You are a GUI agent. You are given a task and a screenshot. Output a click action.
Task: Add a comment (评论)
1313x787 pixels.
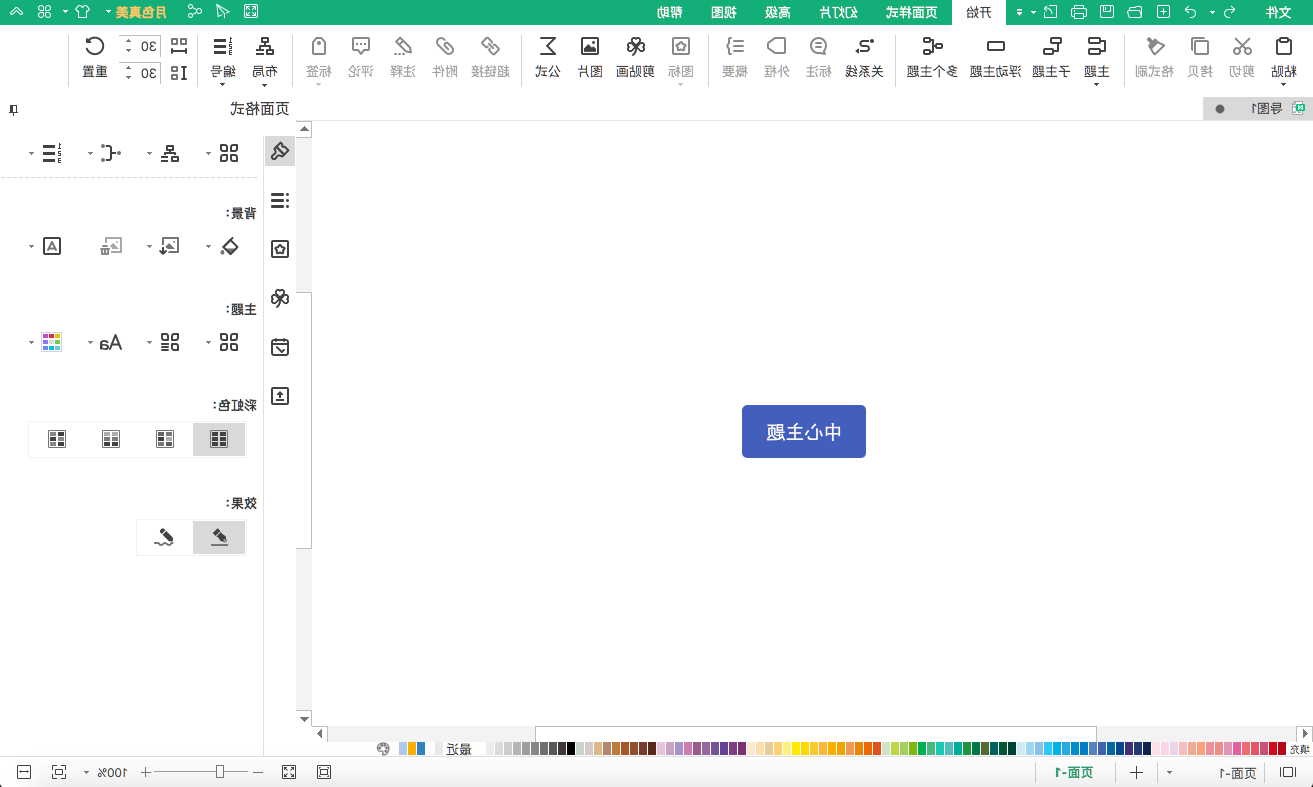[361, 58]
